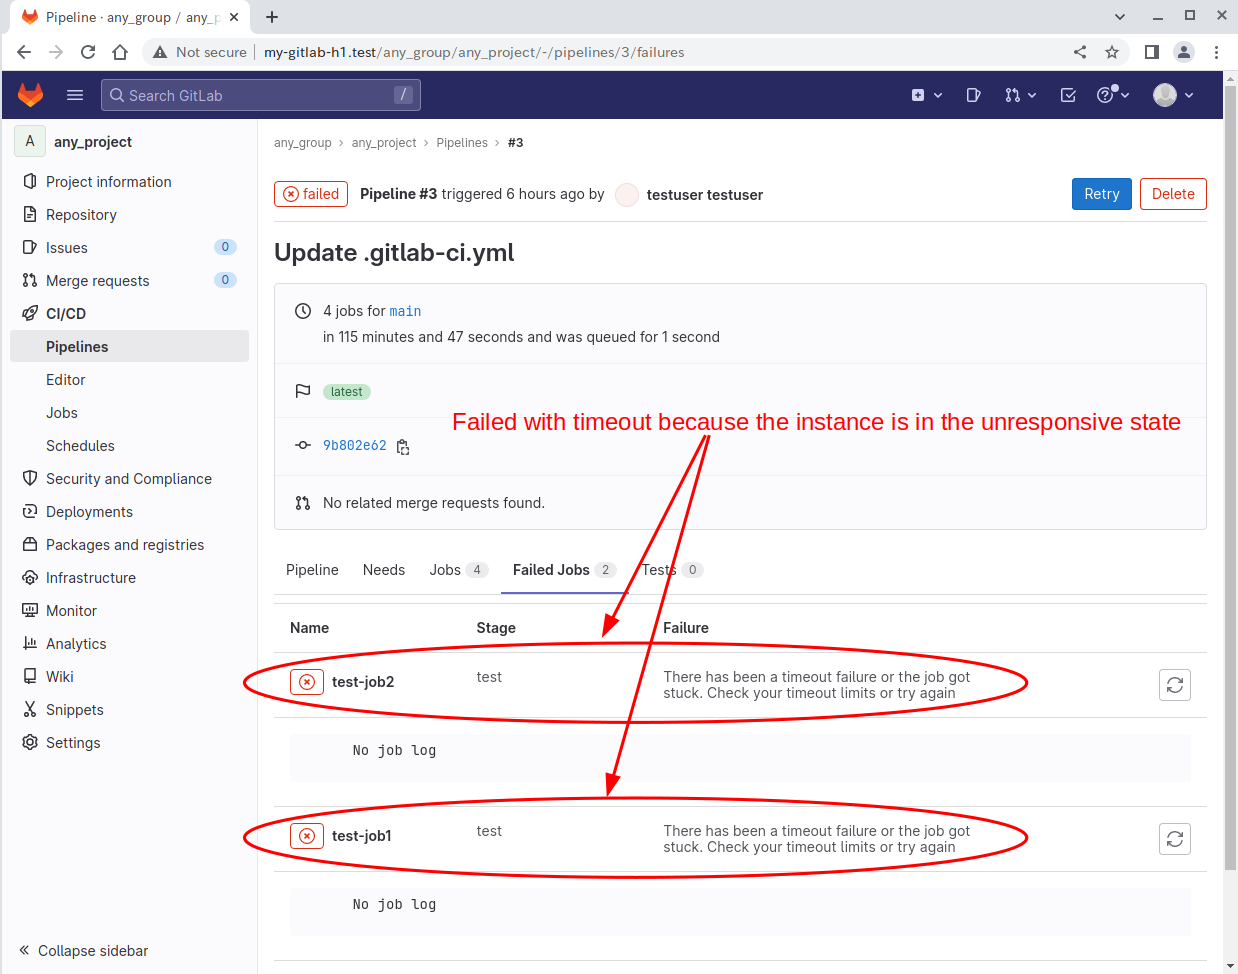Open the 9b802e62 commit link
This screenshot has height=974, width=1238.
354,446
